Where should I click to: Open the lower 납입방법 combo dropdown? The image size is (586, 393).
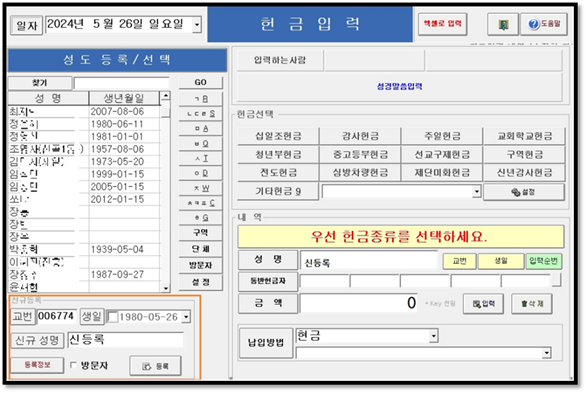546,353
